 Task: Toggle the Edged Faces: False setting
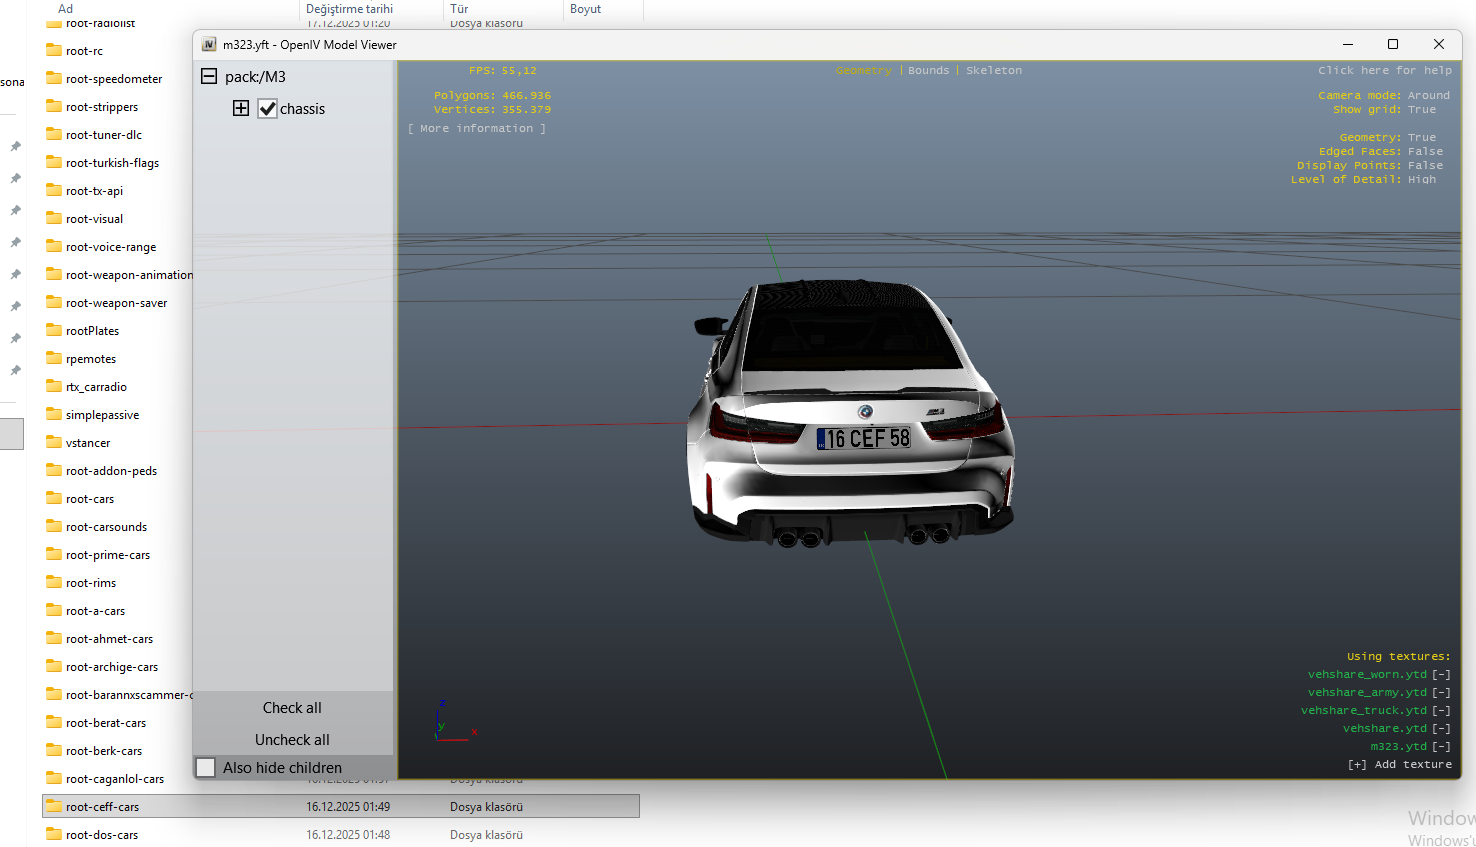click(x=1381, y=152)
